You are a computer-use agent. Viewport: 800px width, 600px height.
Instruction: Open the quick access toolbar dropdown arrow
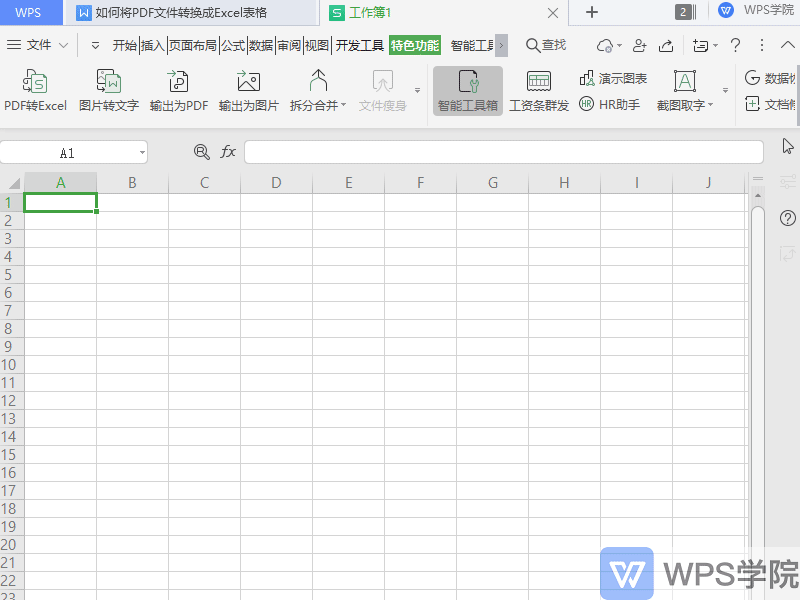pos(95,45)
